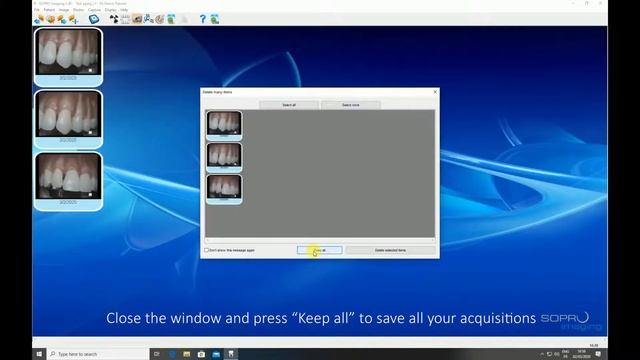Viewport: 640px width, 360px height.
Task: Click the third patient folder toolbar icon
Action: tap(62, 19)
